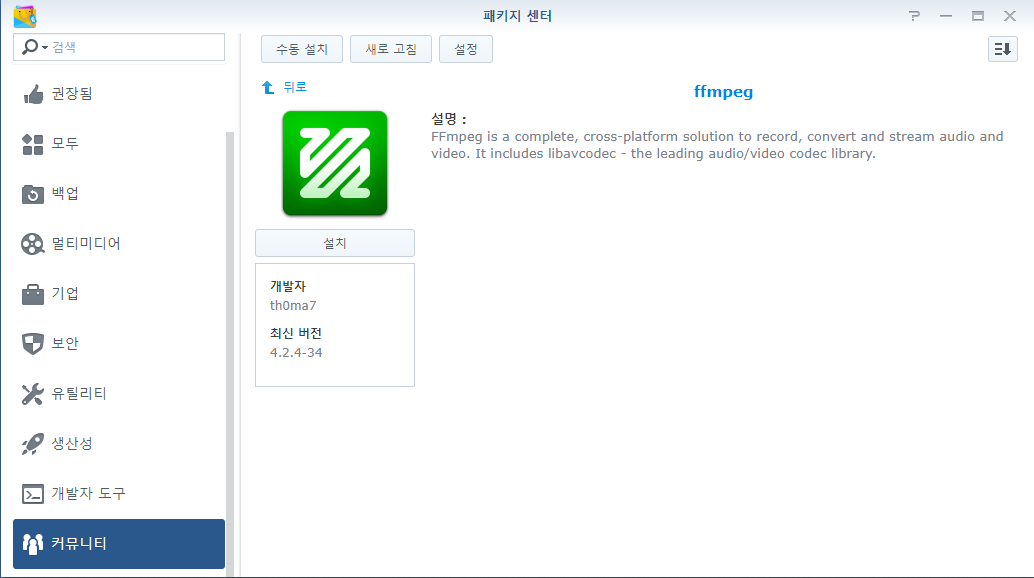Click the terminal icon beside 개발자 도구
1034x578 pixels.
tap(32, 494)
